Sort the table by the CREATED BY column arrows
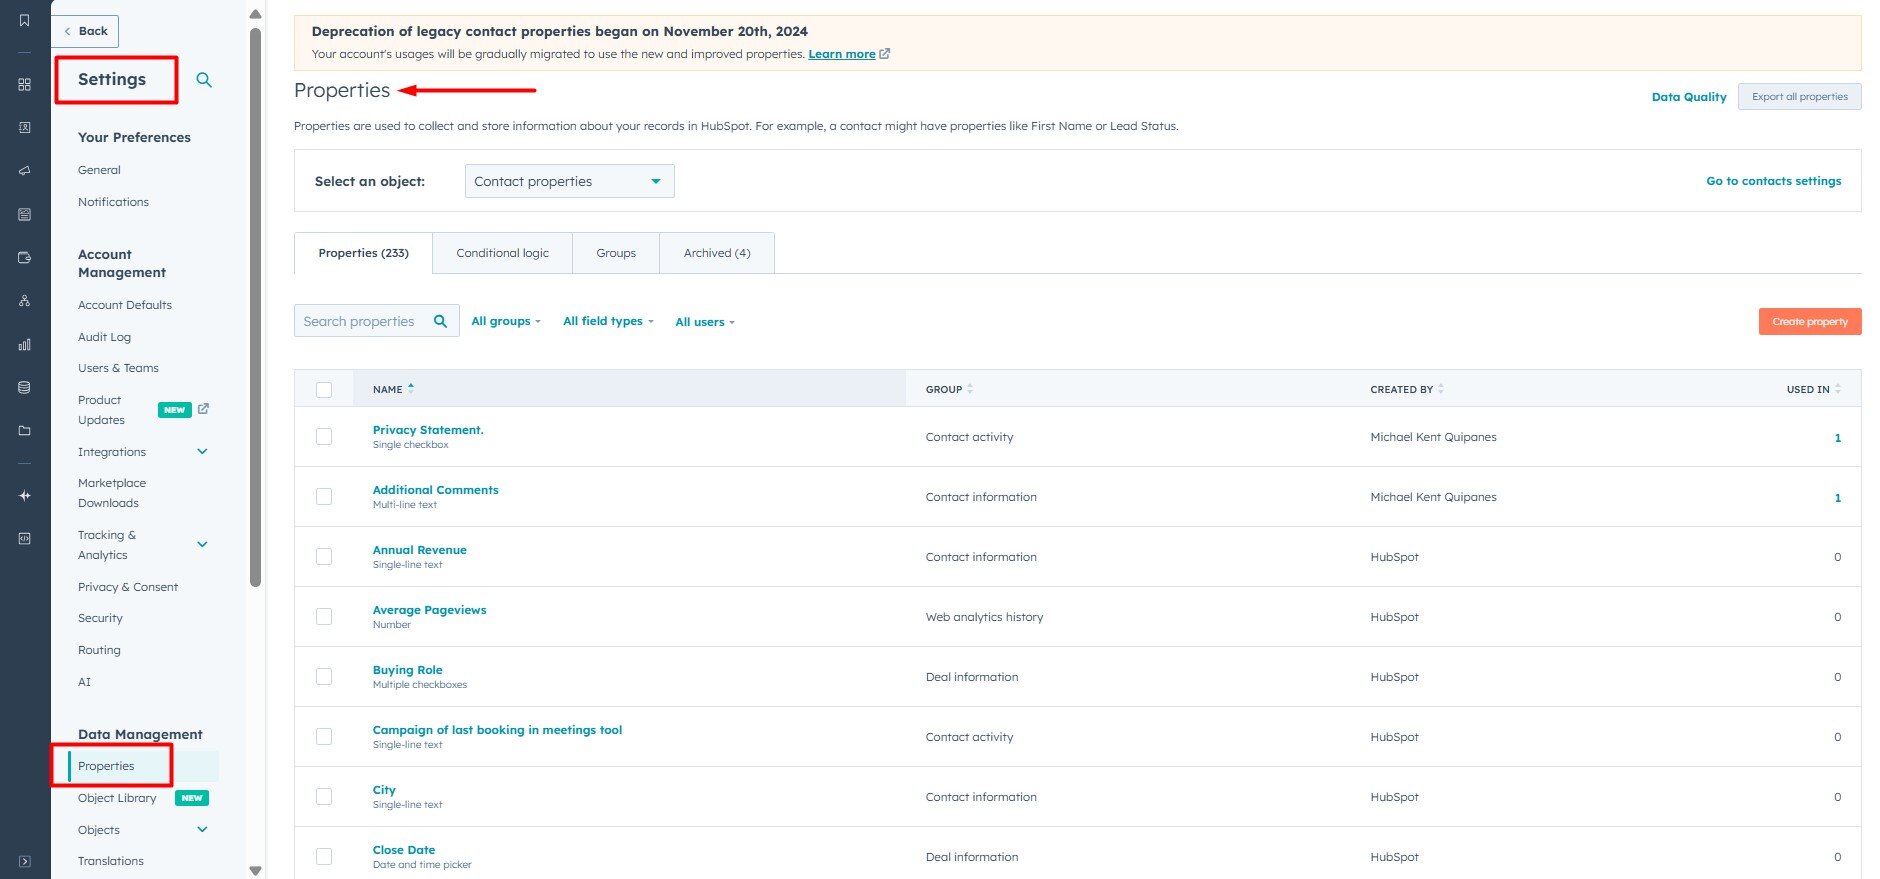The height and width of the screenshot is (879, 1880). tap(1441, 389)
